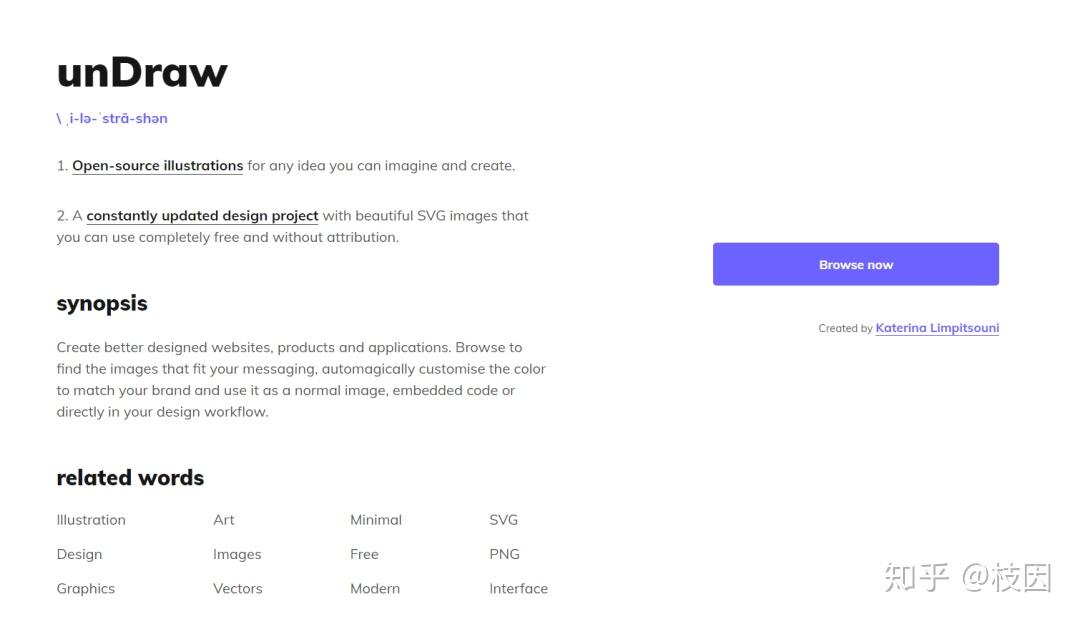
Task: Click the Design related word
Action: (x=79, y=554)
